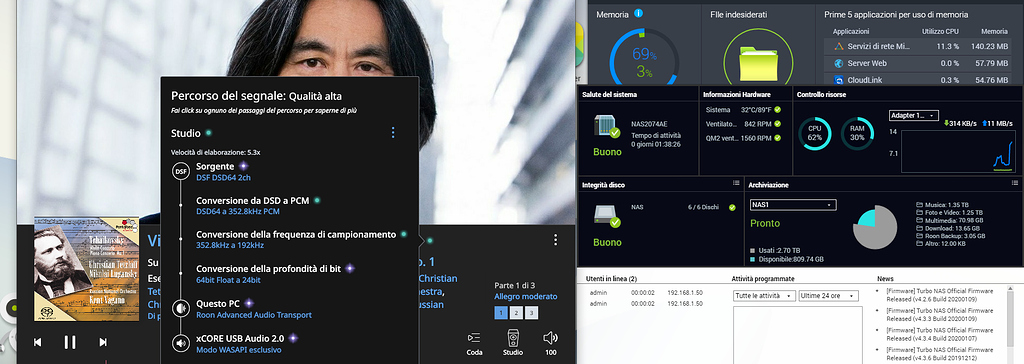Click the green check beside 6 / 6 Dischi
Screen dimensions: 1024x364
732,207
